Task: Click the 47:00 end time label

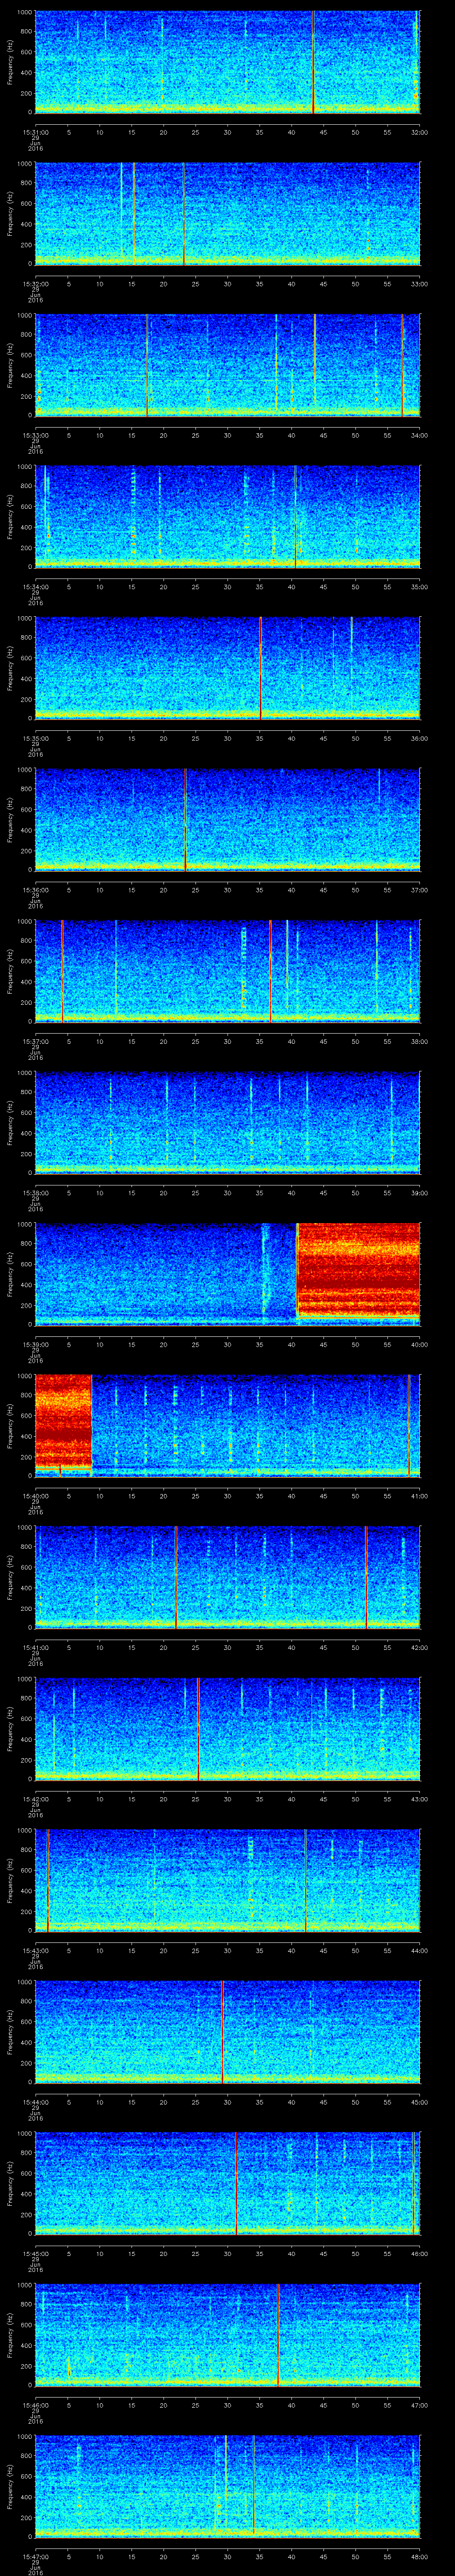Action: coord(419,2405)
